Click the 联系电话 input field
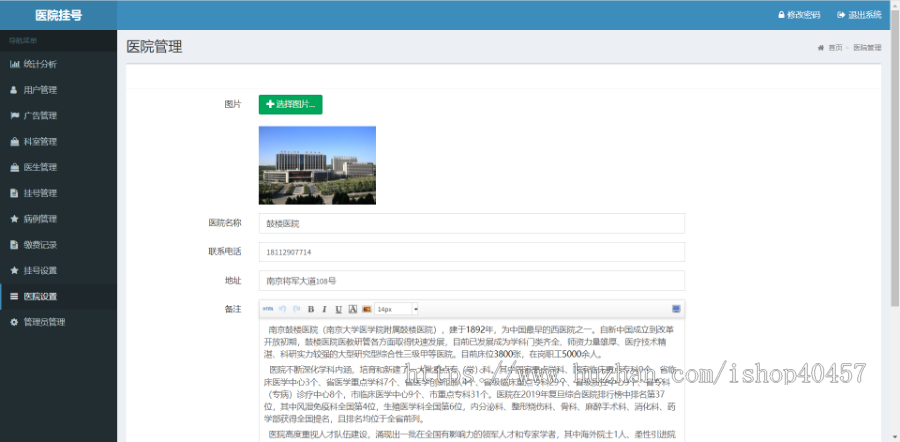The height and width of the screenshot is (442, 900). click(472, 252)
